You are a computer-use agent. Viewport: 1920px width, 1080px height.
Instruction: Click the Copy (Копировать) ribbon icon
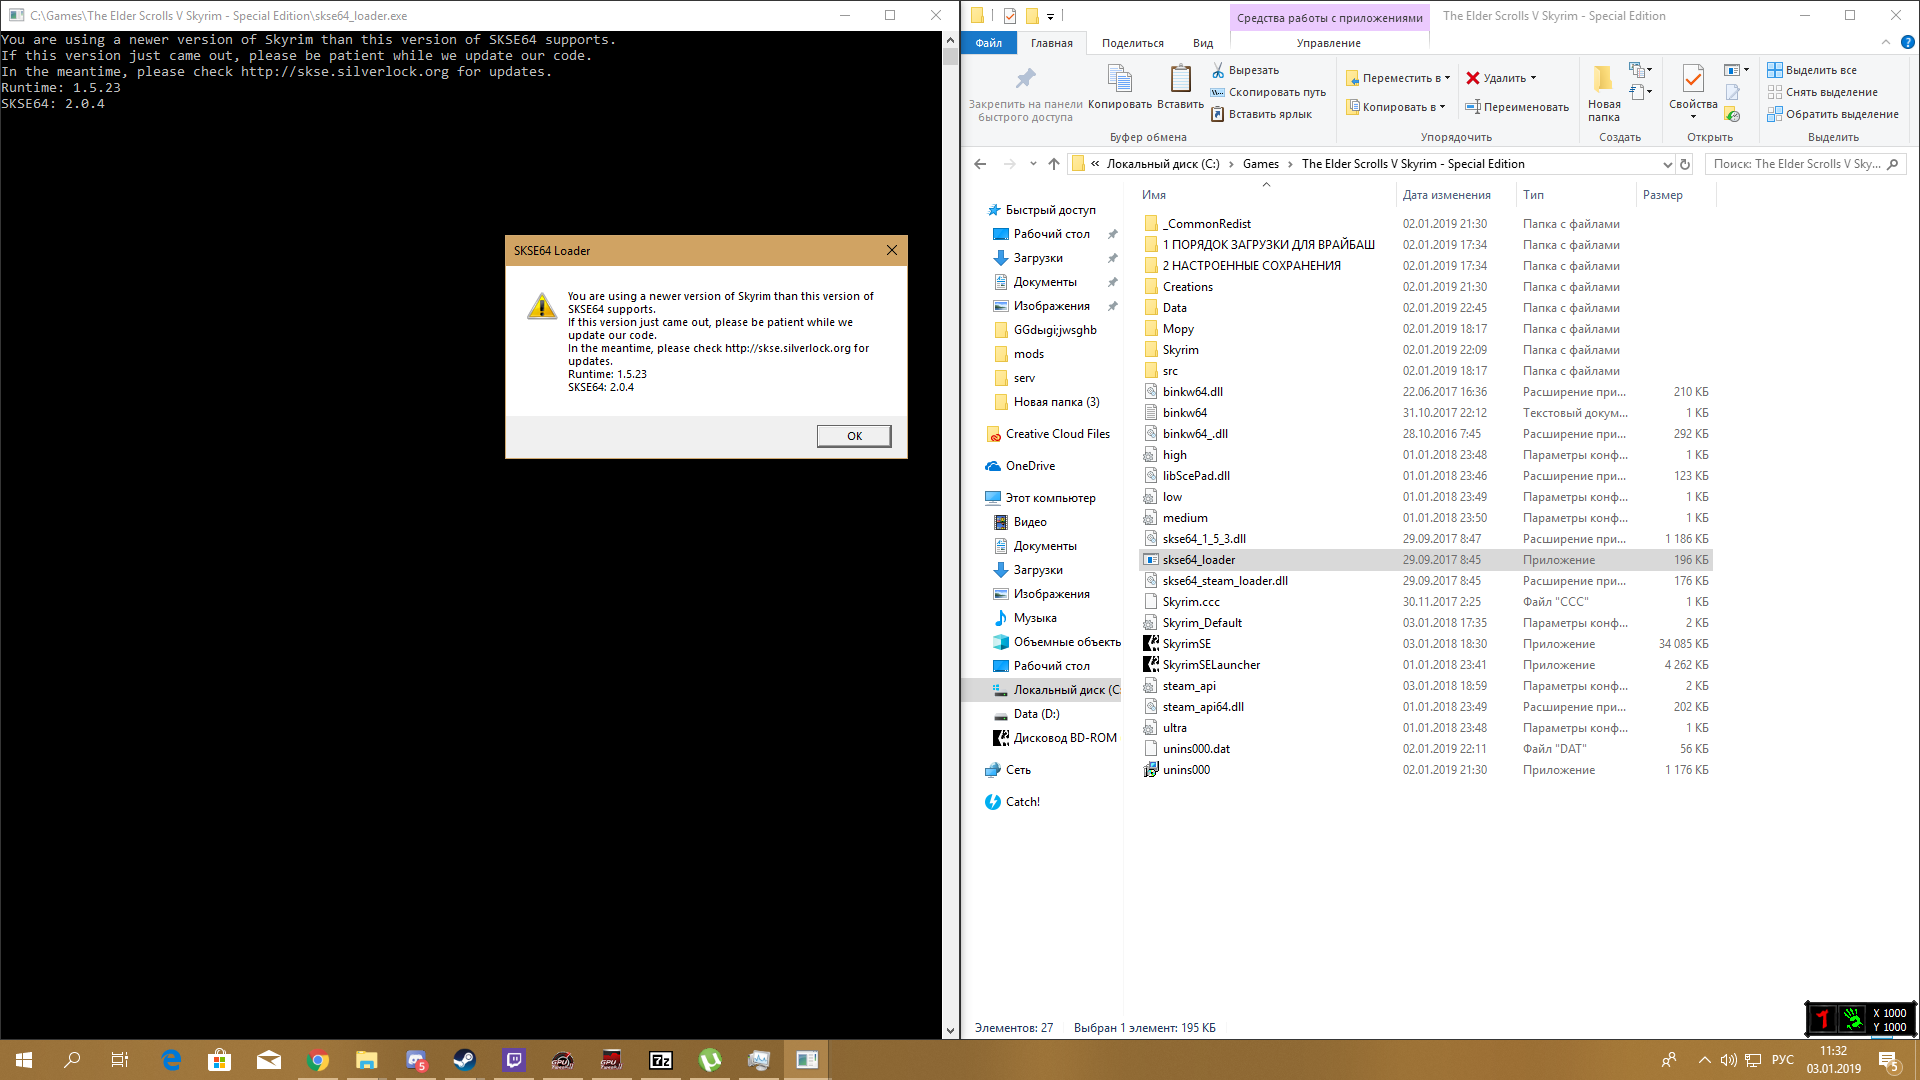(x=1119, y=79)
